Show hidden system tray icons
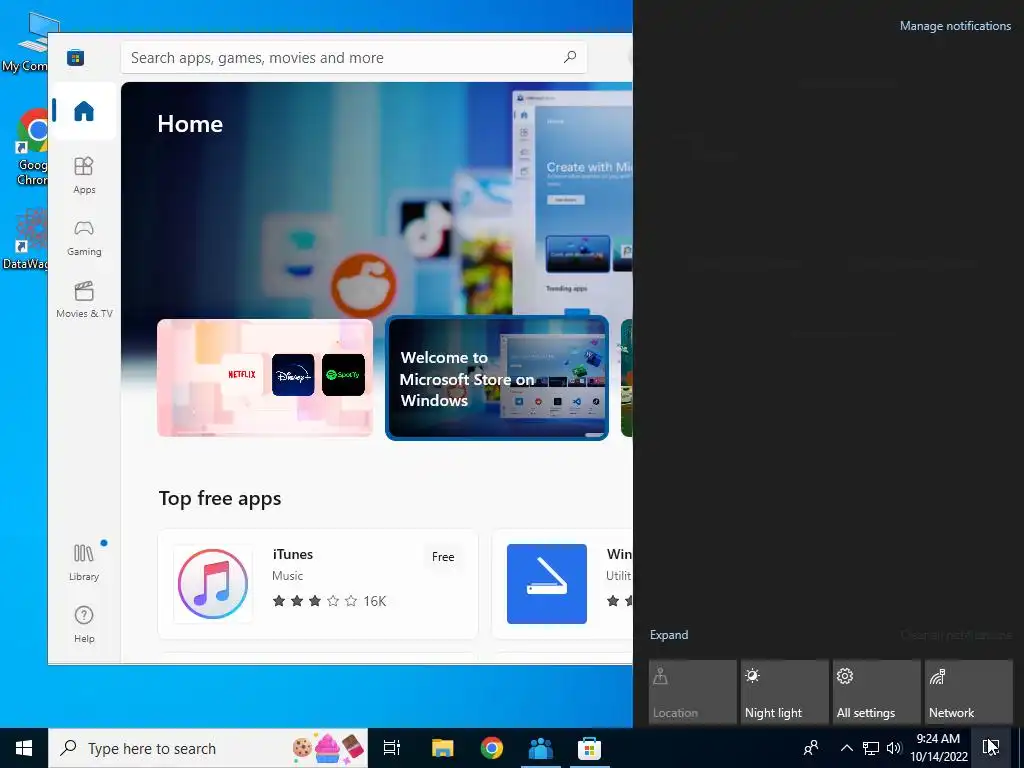 [846, 748]
